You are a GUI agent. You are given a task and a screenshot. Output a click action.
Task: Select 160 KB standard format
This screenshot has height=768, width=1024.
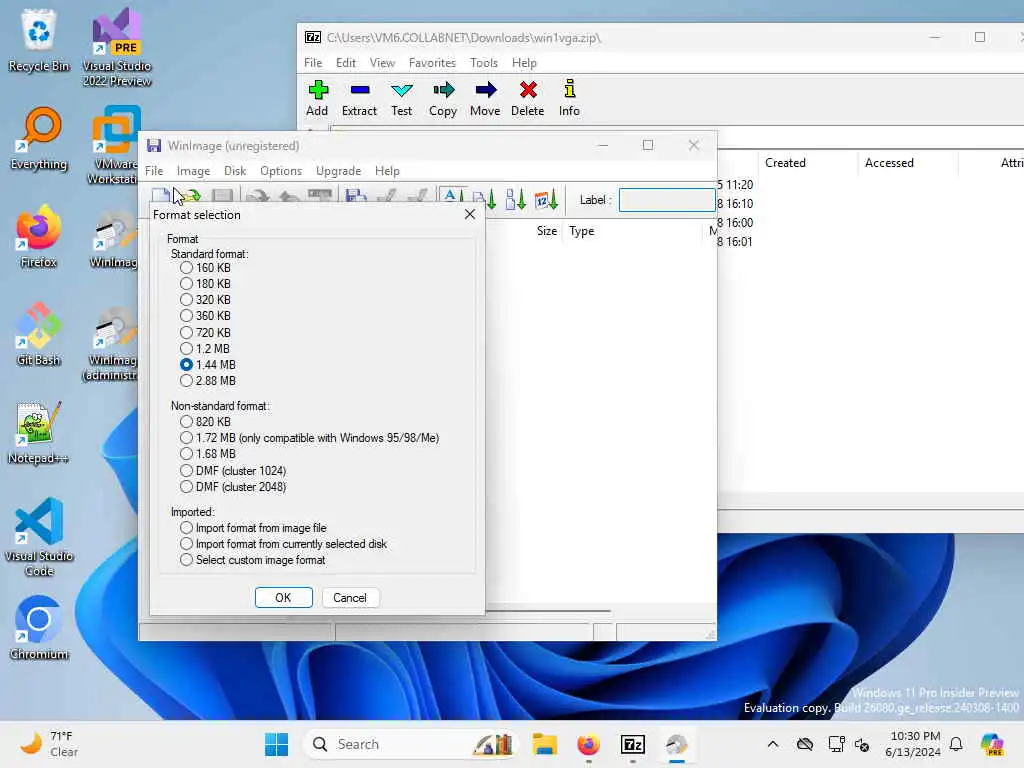click(x=205, y=268)
